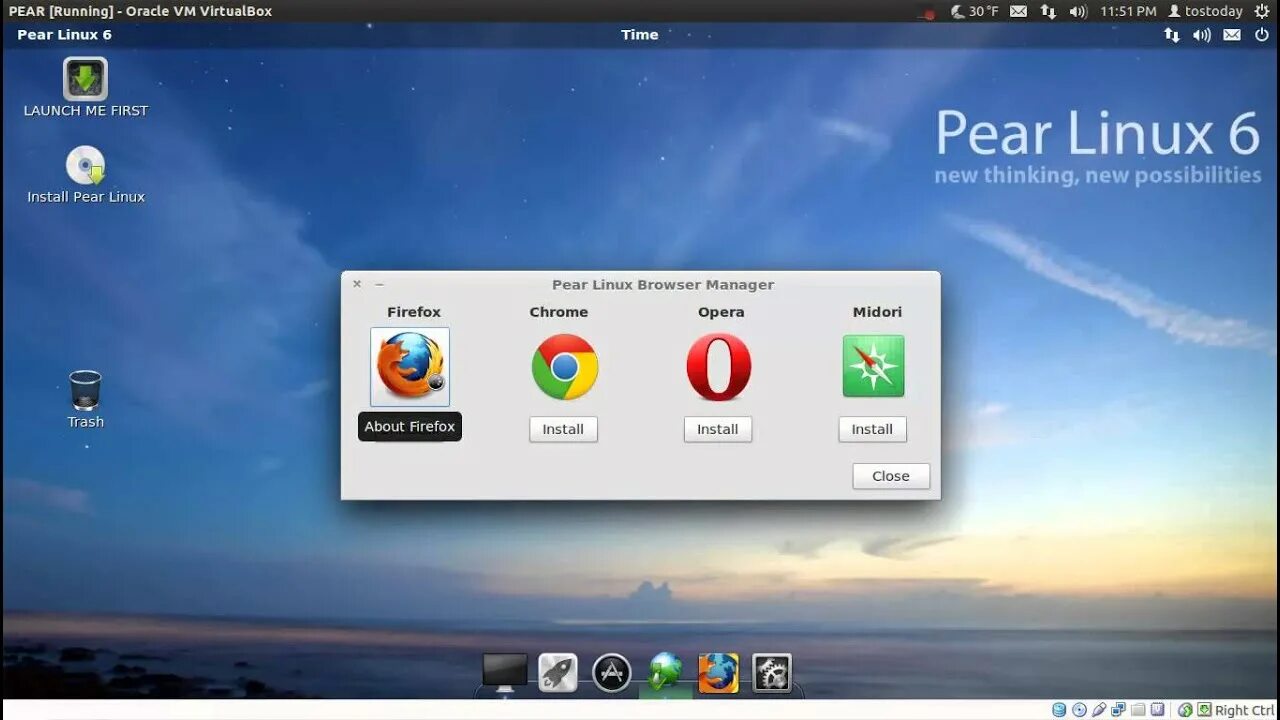Open the LAUNCH ME FIRST desktop icon
The height and width of the screenshot is (720, 1280).
(85, 80)
